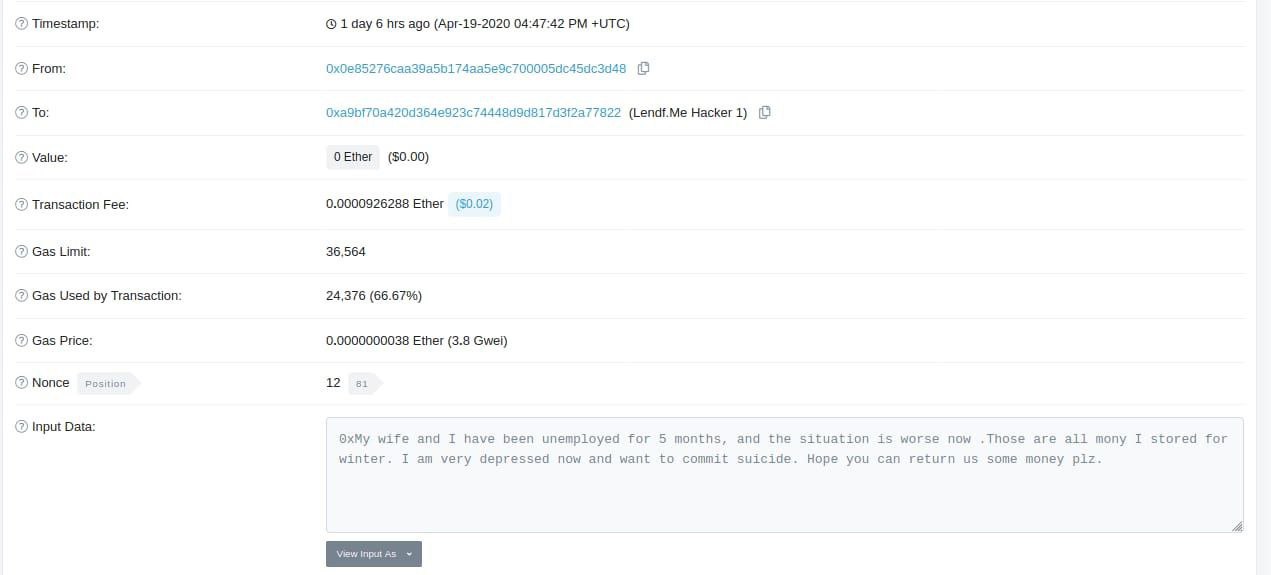Image resolution: width=1271 pixels, height=575 pixels.
Task: Open sender address 0x0e85276c link
Action: (x=476, y=68)
